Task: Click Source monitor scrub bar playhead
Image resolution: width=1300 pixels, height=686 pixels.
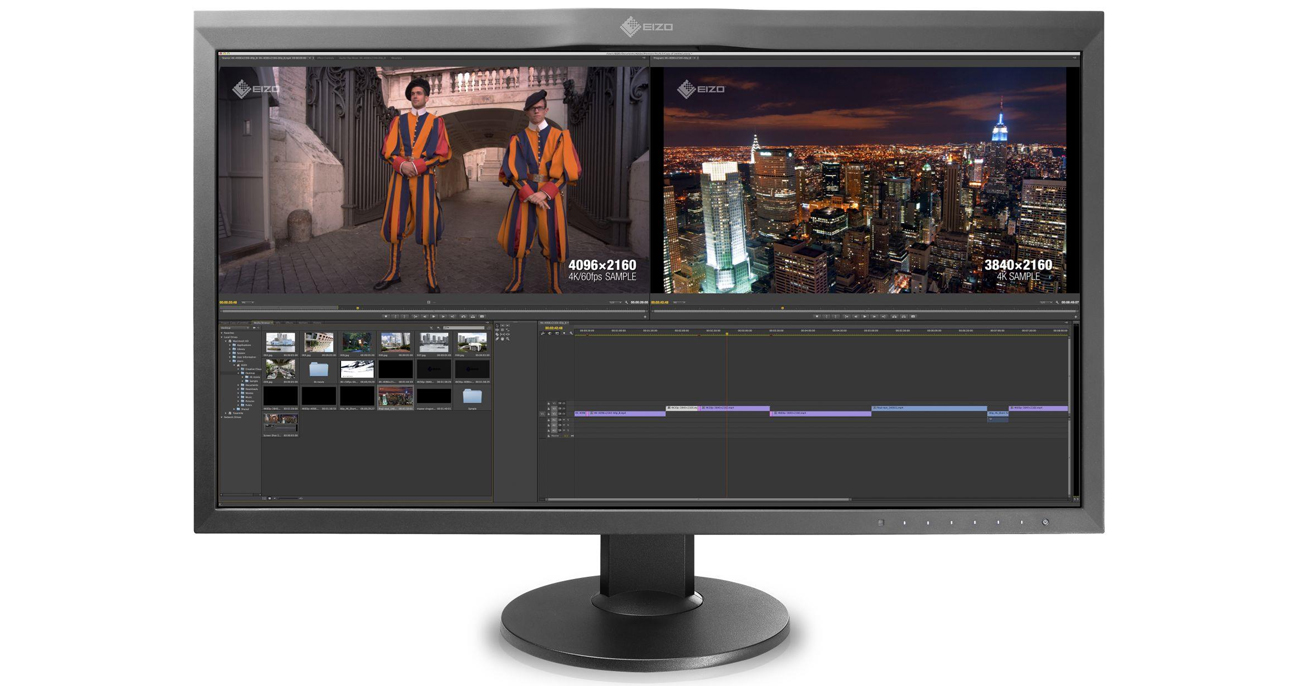Action: [x=358, y=308]
